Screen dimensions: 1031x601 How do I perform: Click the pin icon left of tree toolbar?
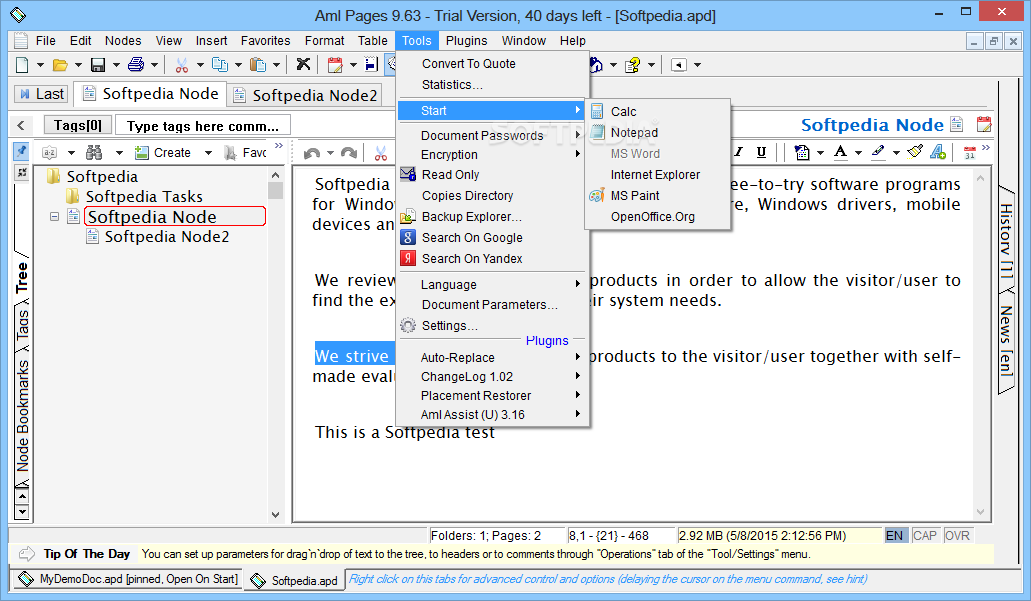pos(22,151)
